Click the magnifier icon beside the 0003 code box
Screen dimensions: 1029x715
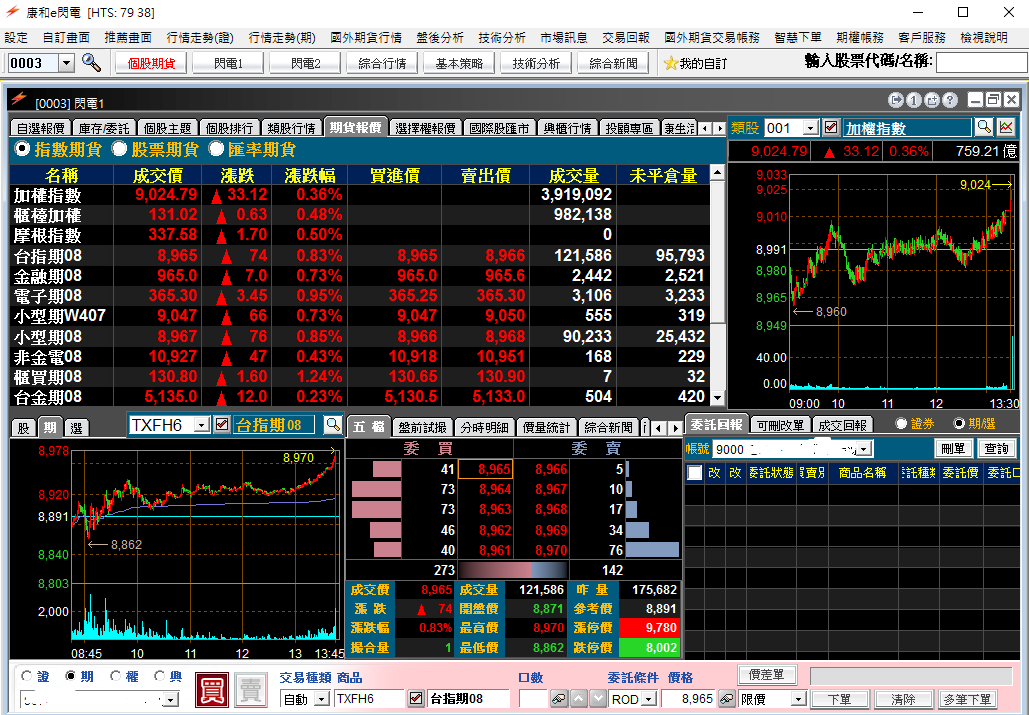pos(91,63)
